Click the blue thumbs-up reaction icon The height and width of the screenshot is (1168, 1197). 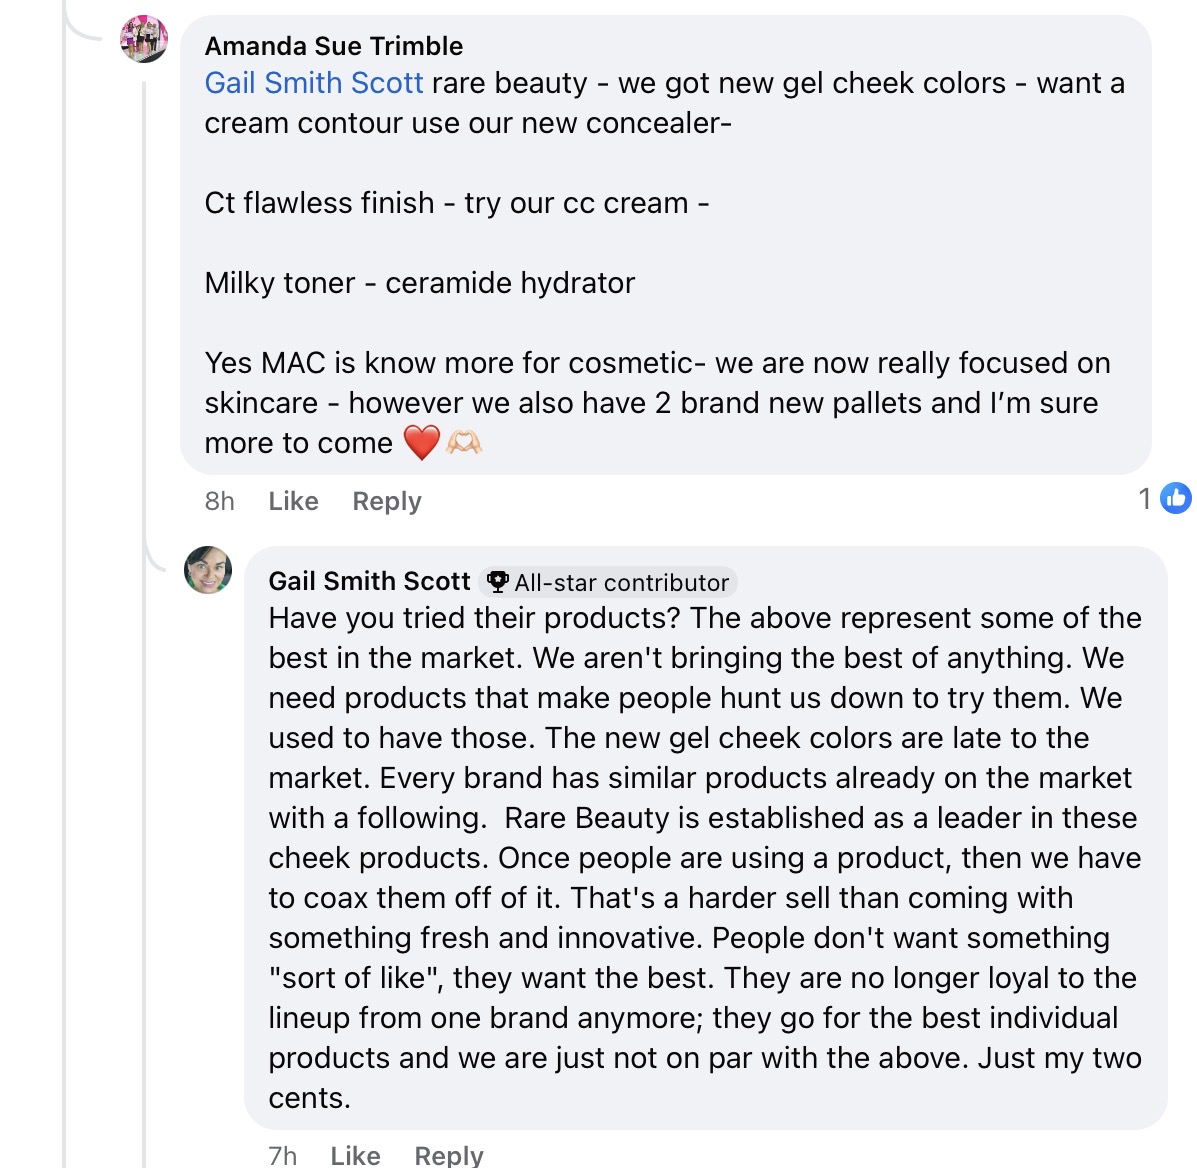tap(1176, 498)
